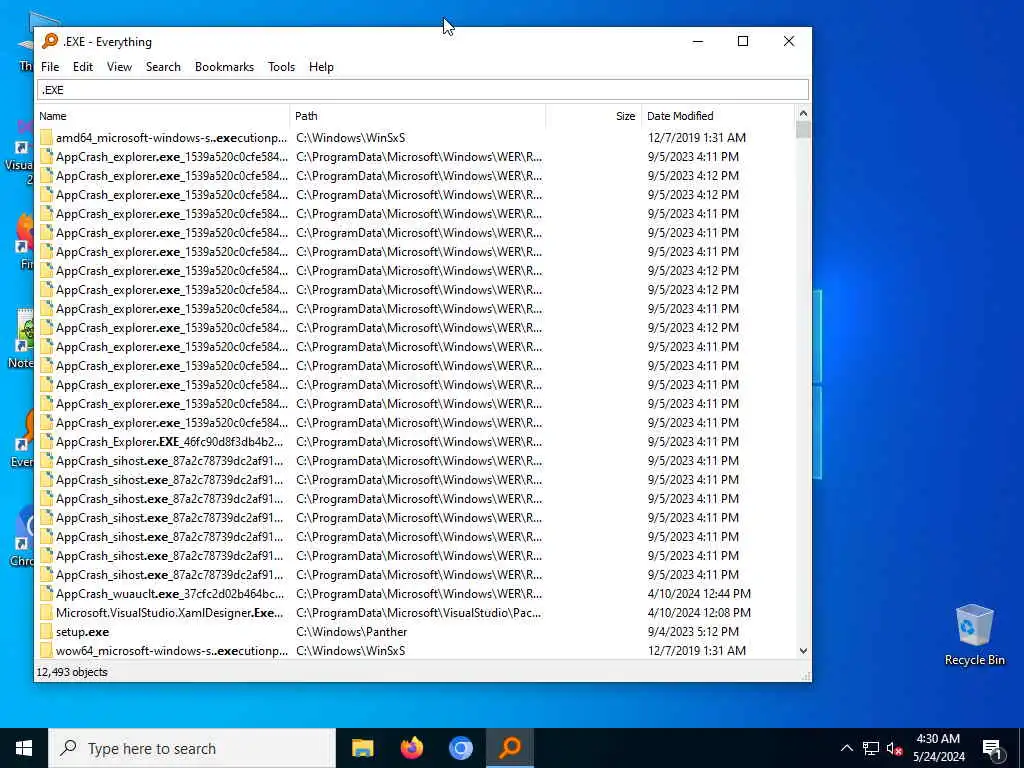Open the View menu
This screenshot has width=1024, height=768.
119,67
